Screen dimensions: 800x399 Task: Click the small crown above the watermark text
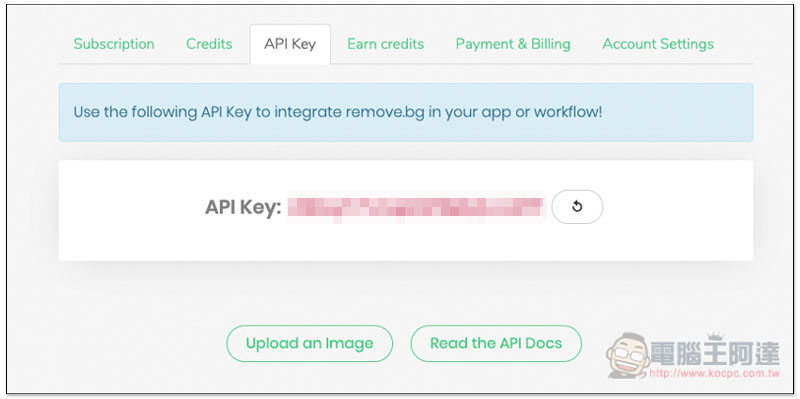coord(715,336)
